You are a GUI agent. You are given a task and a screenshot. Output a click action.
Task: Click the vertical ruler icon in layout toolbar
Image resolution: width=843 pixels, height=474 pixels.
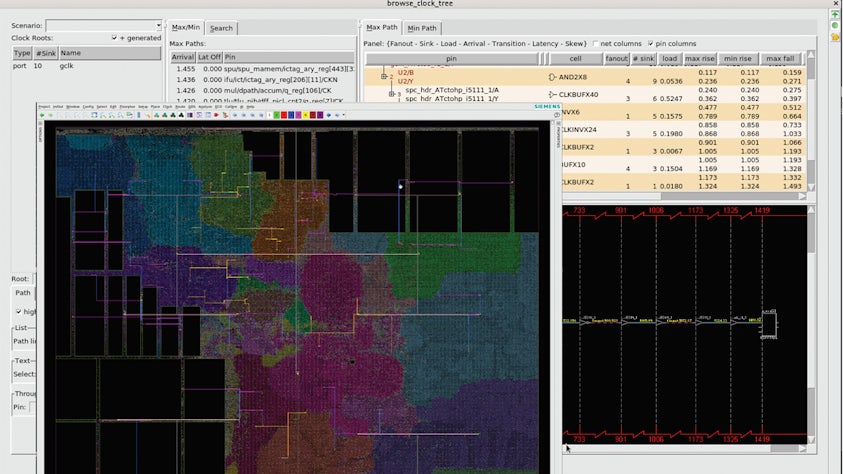click(x=139, y=115)
